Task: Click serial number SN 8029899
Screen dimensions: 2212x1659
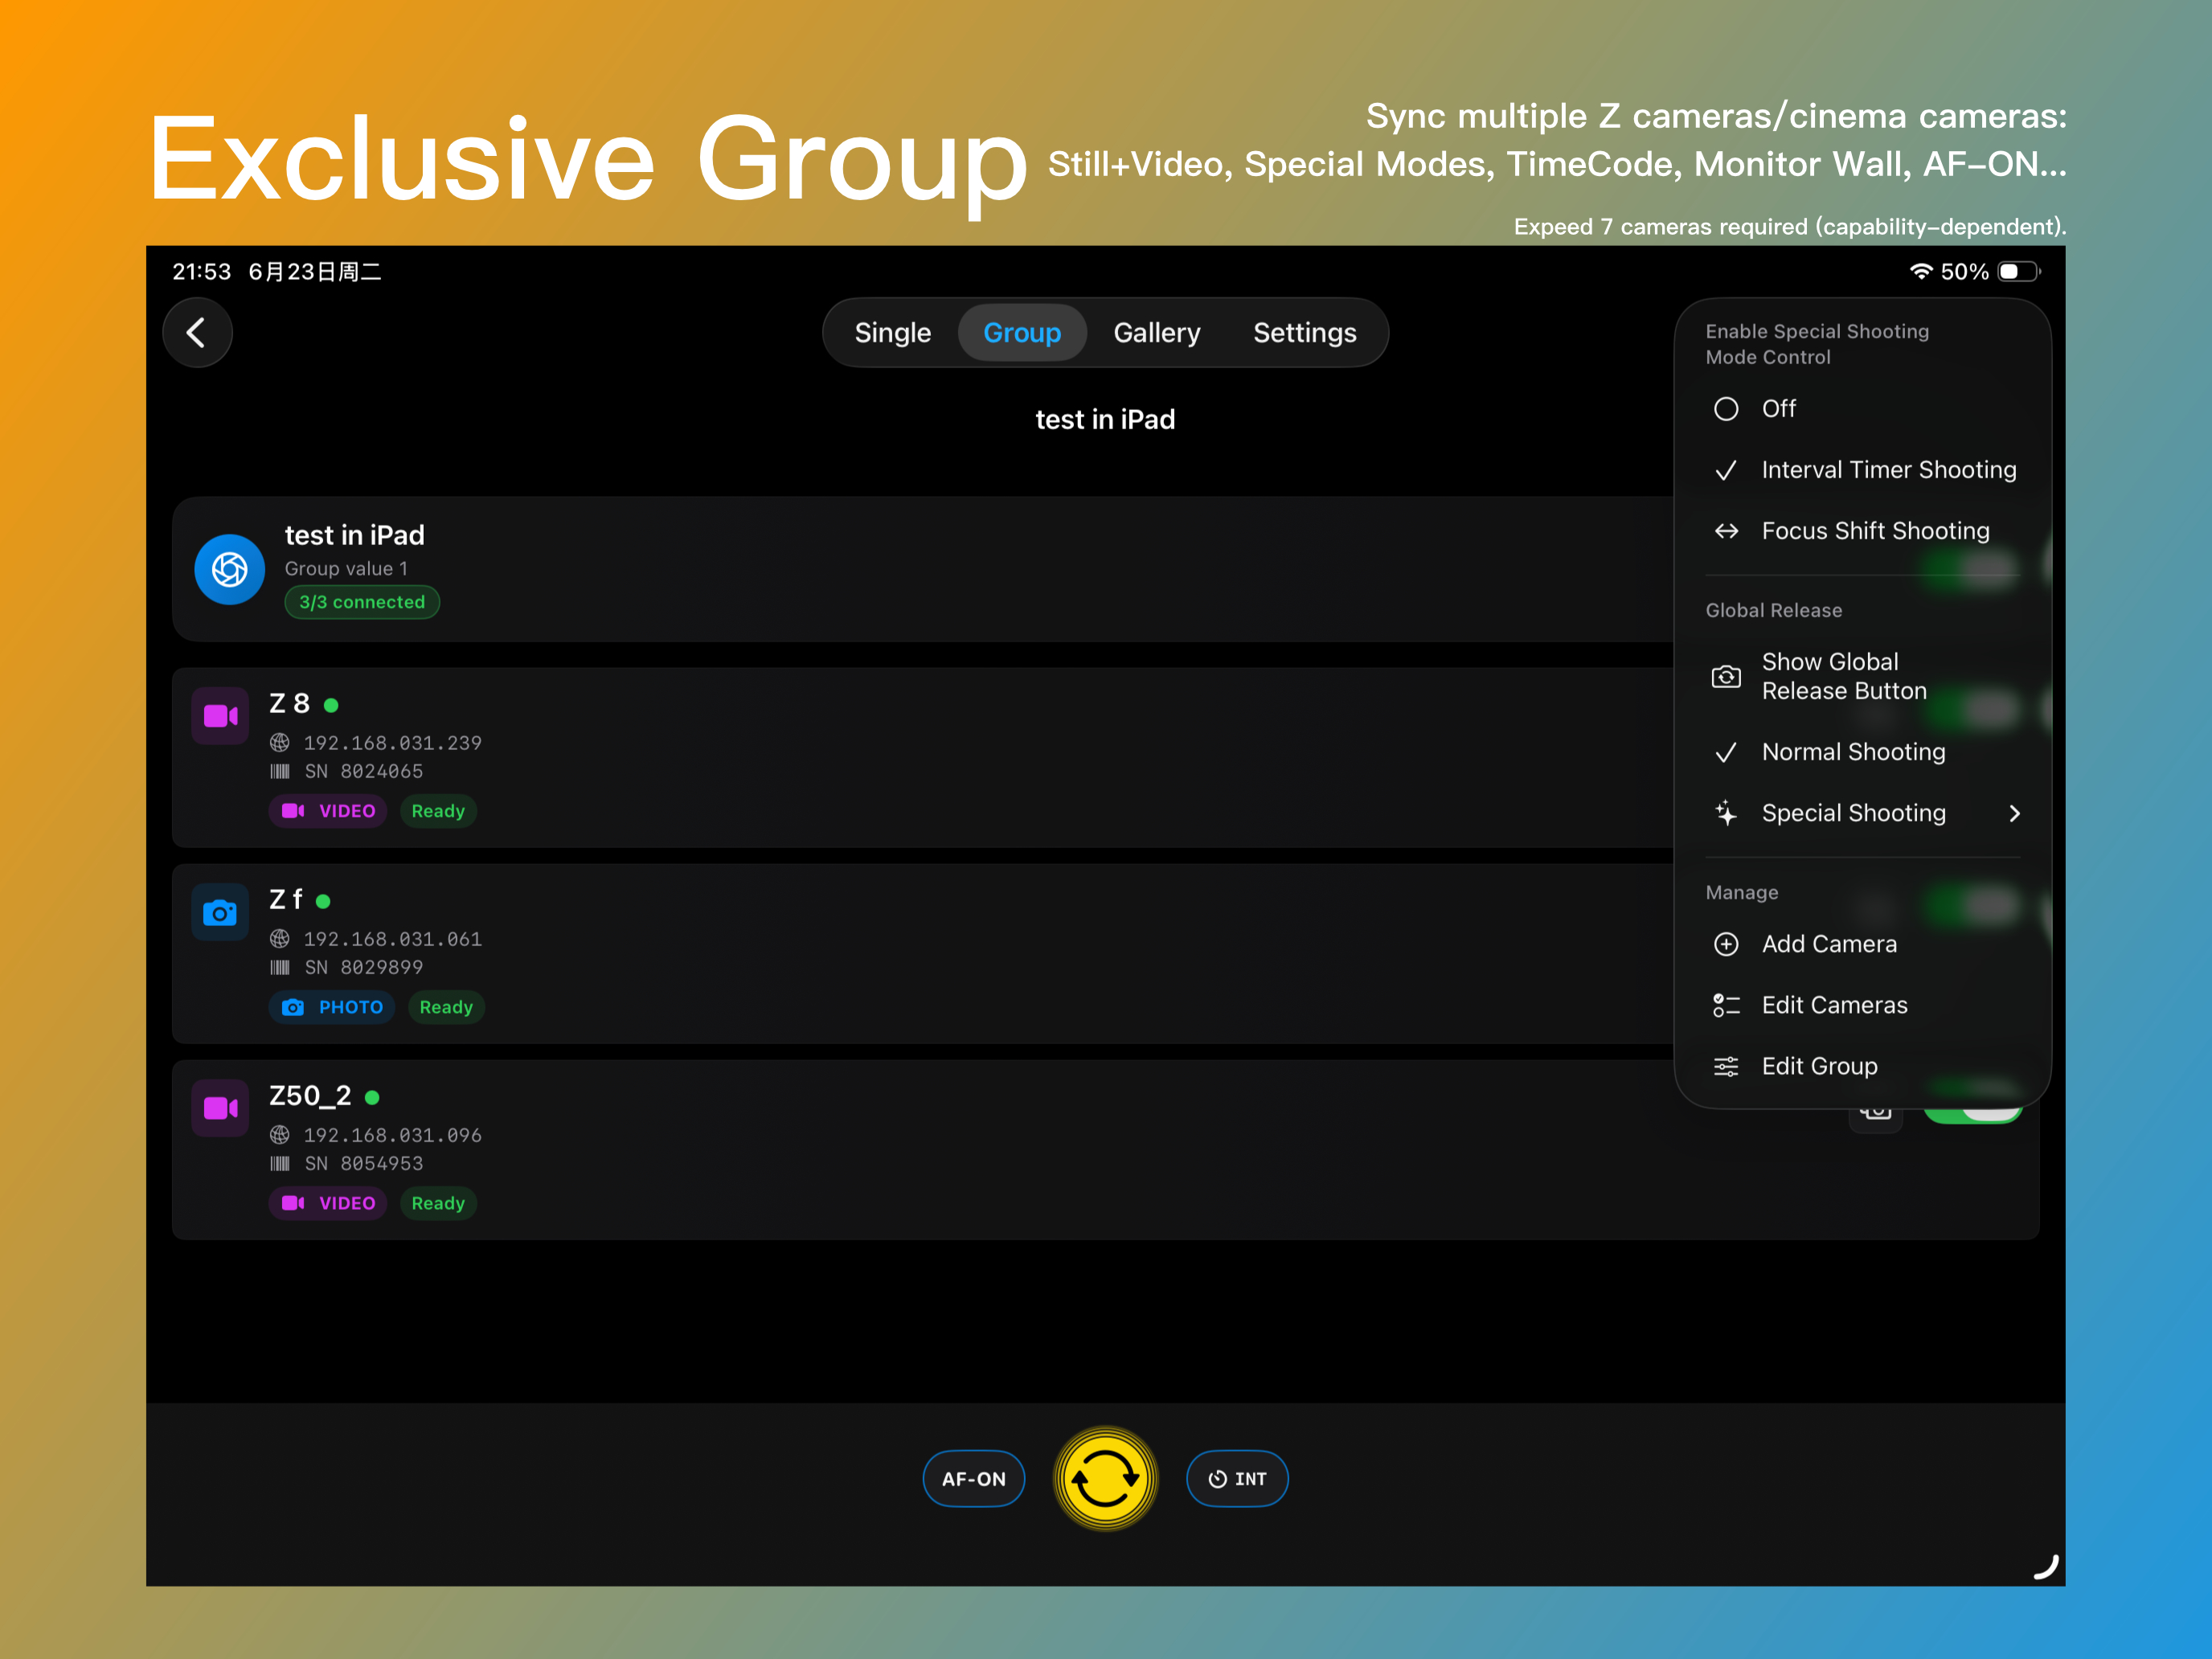Action: point(364,967)
